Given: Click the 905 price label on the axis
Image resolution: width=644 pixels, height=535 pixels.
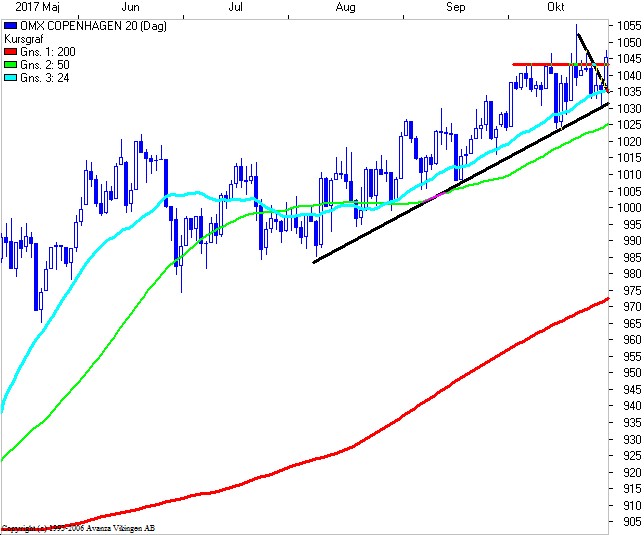Looking at the screenshot, I should (628, 521).
